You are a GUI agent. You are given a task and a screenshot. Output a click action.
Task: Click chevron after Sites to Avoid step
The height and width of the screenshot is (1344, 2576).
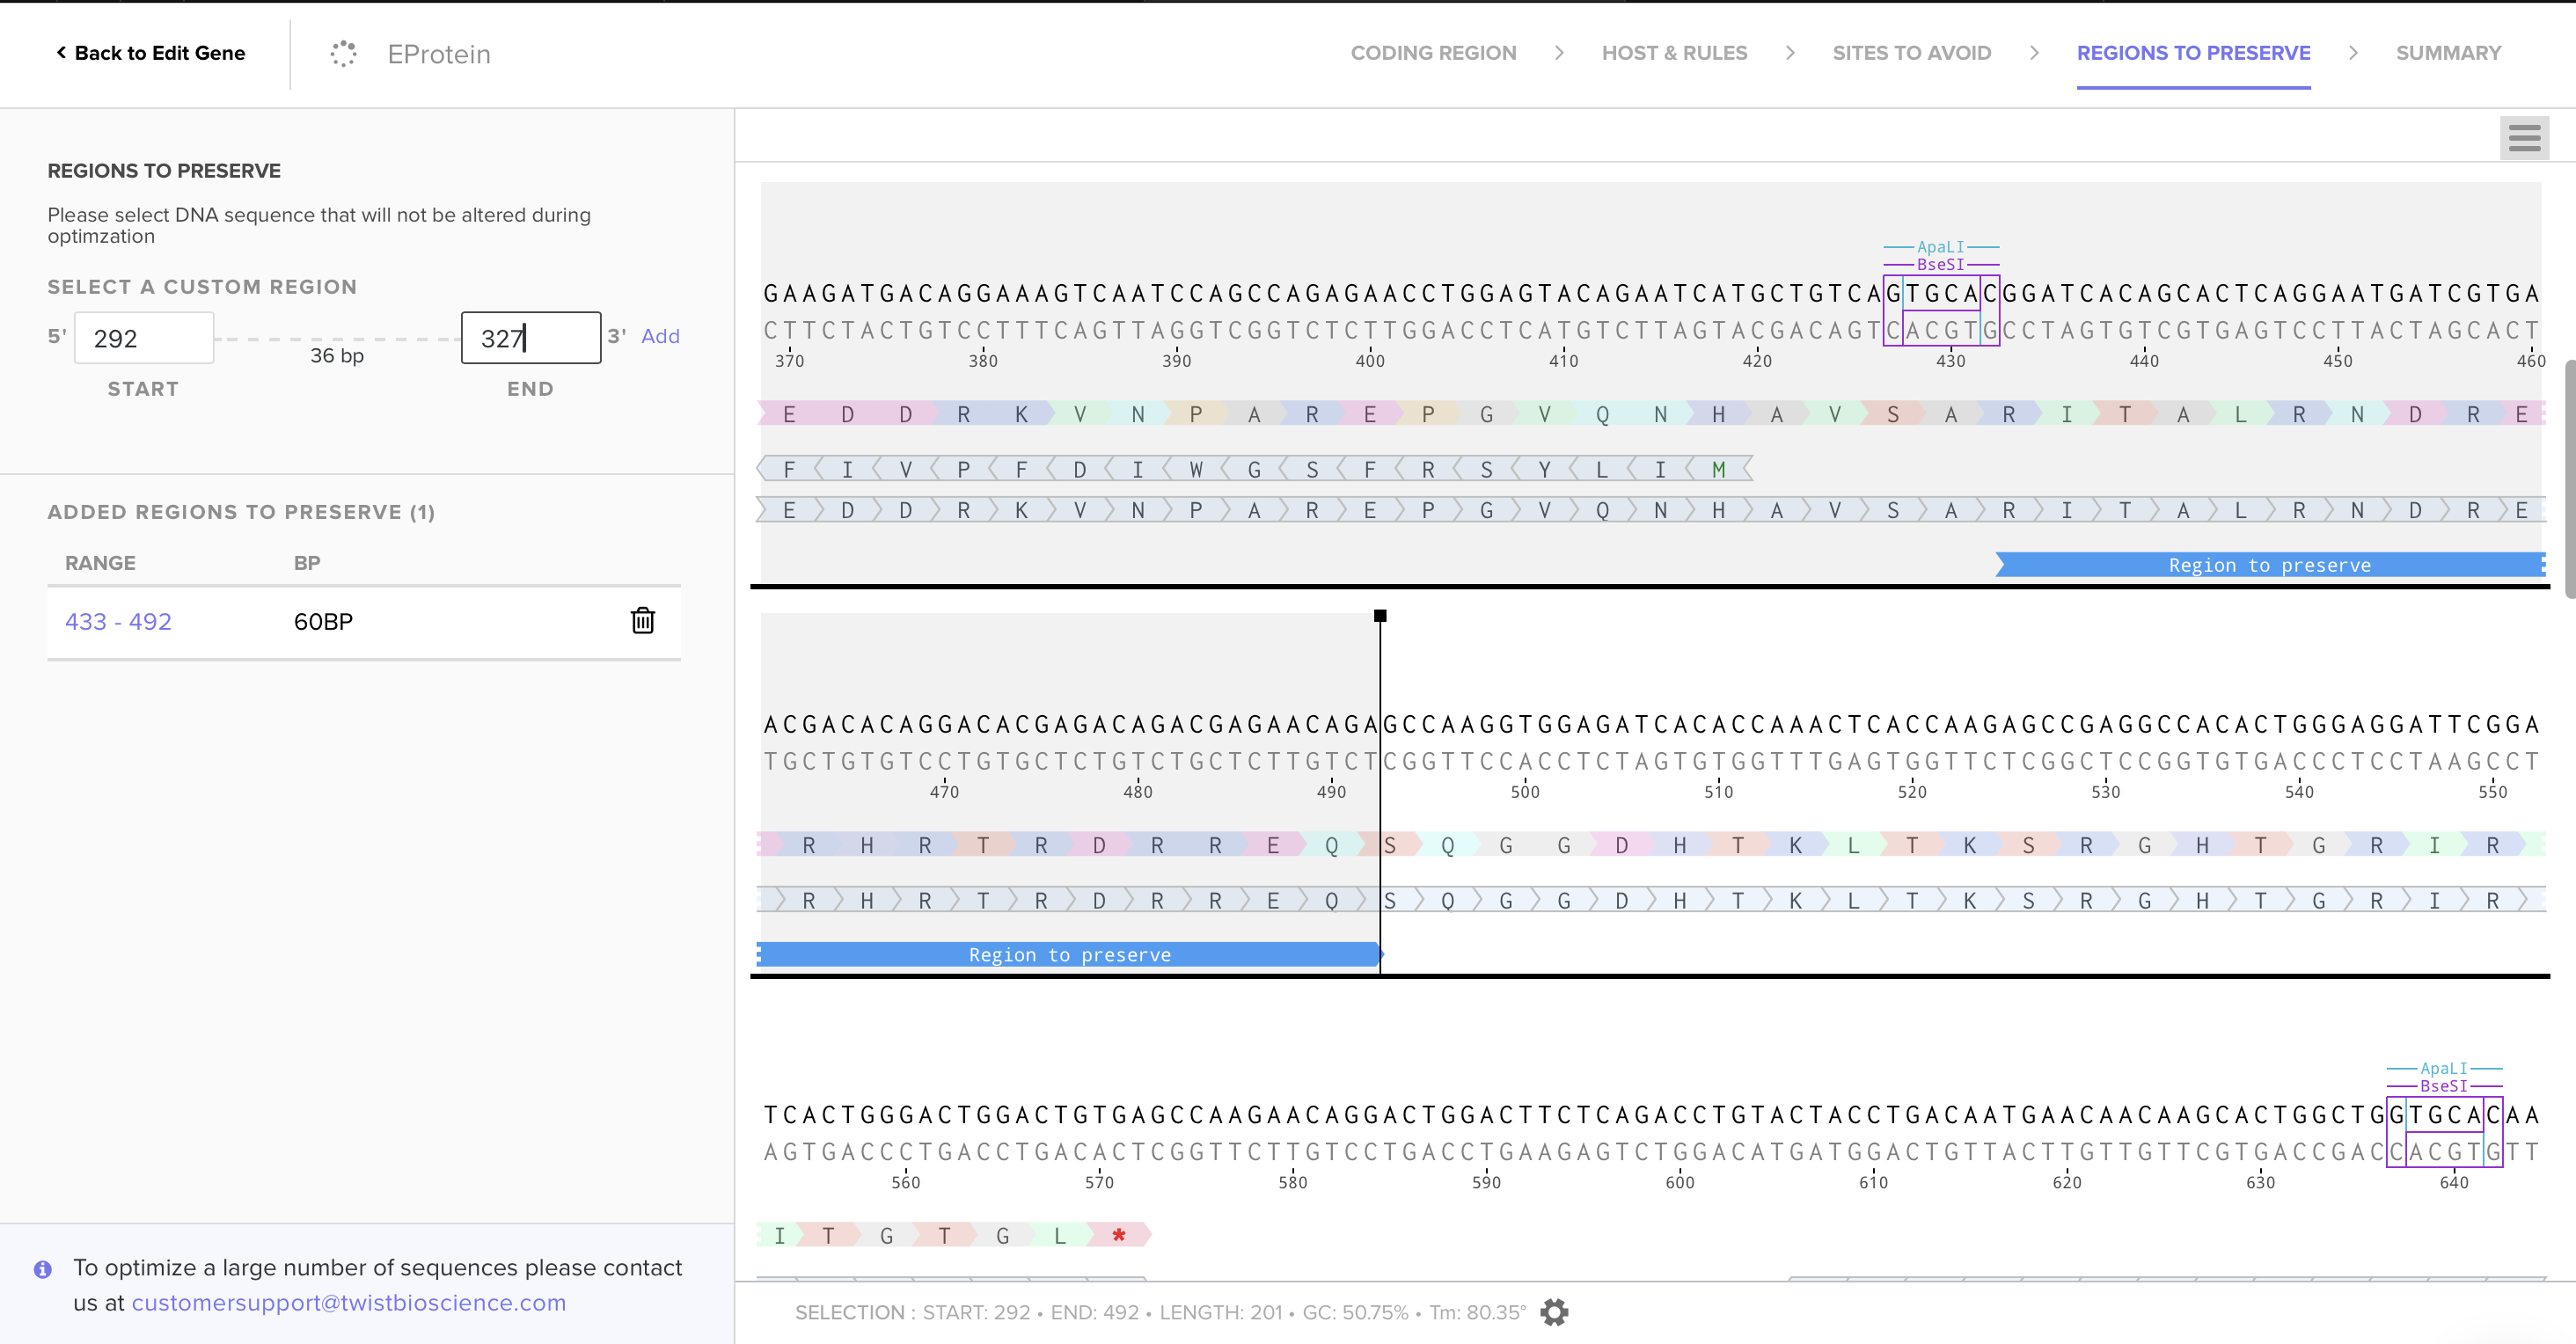(2034, 53)
